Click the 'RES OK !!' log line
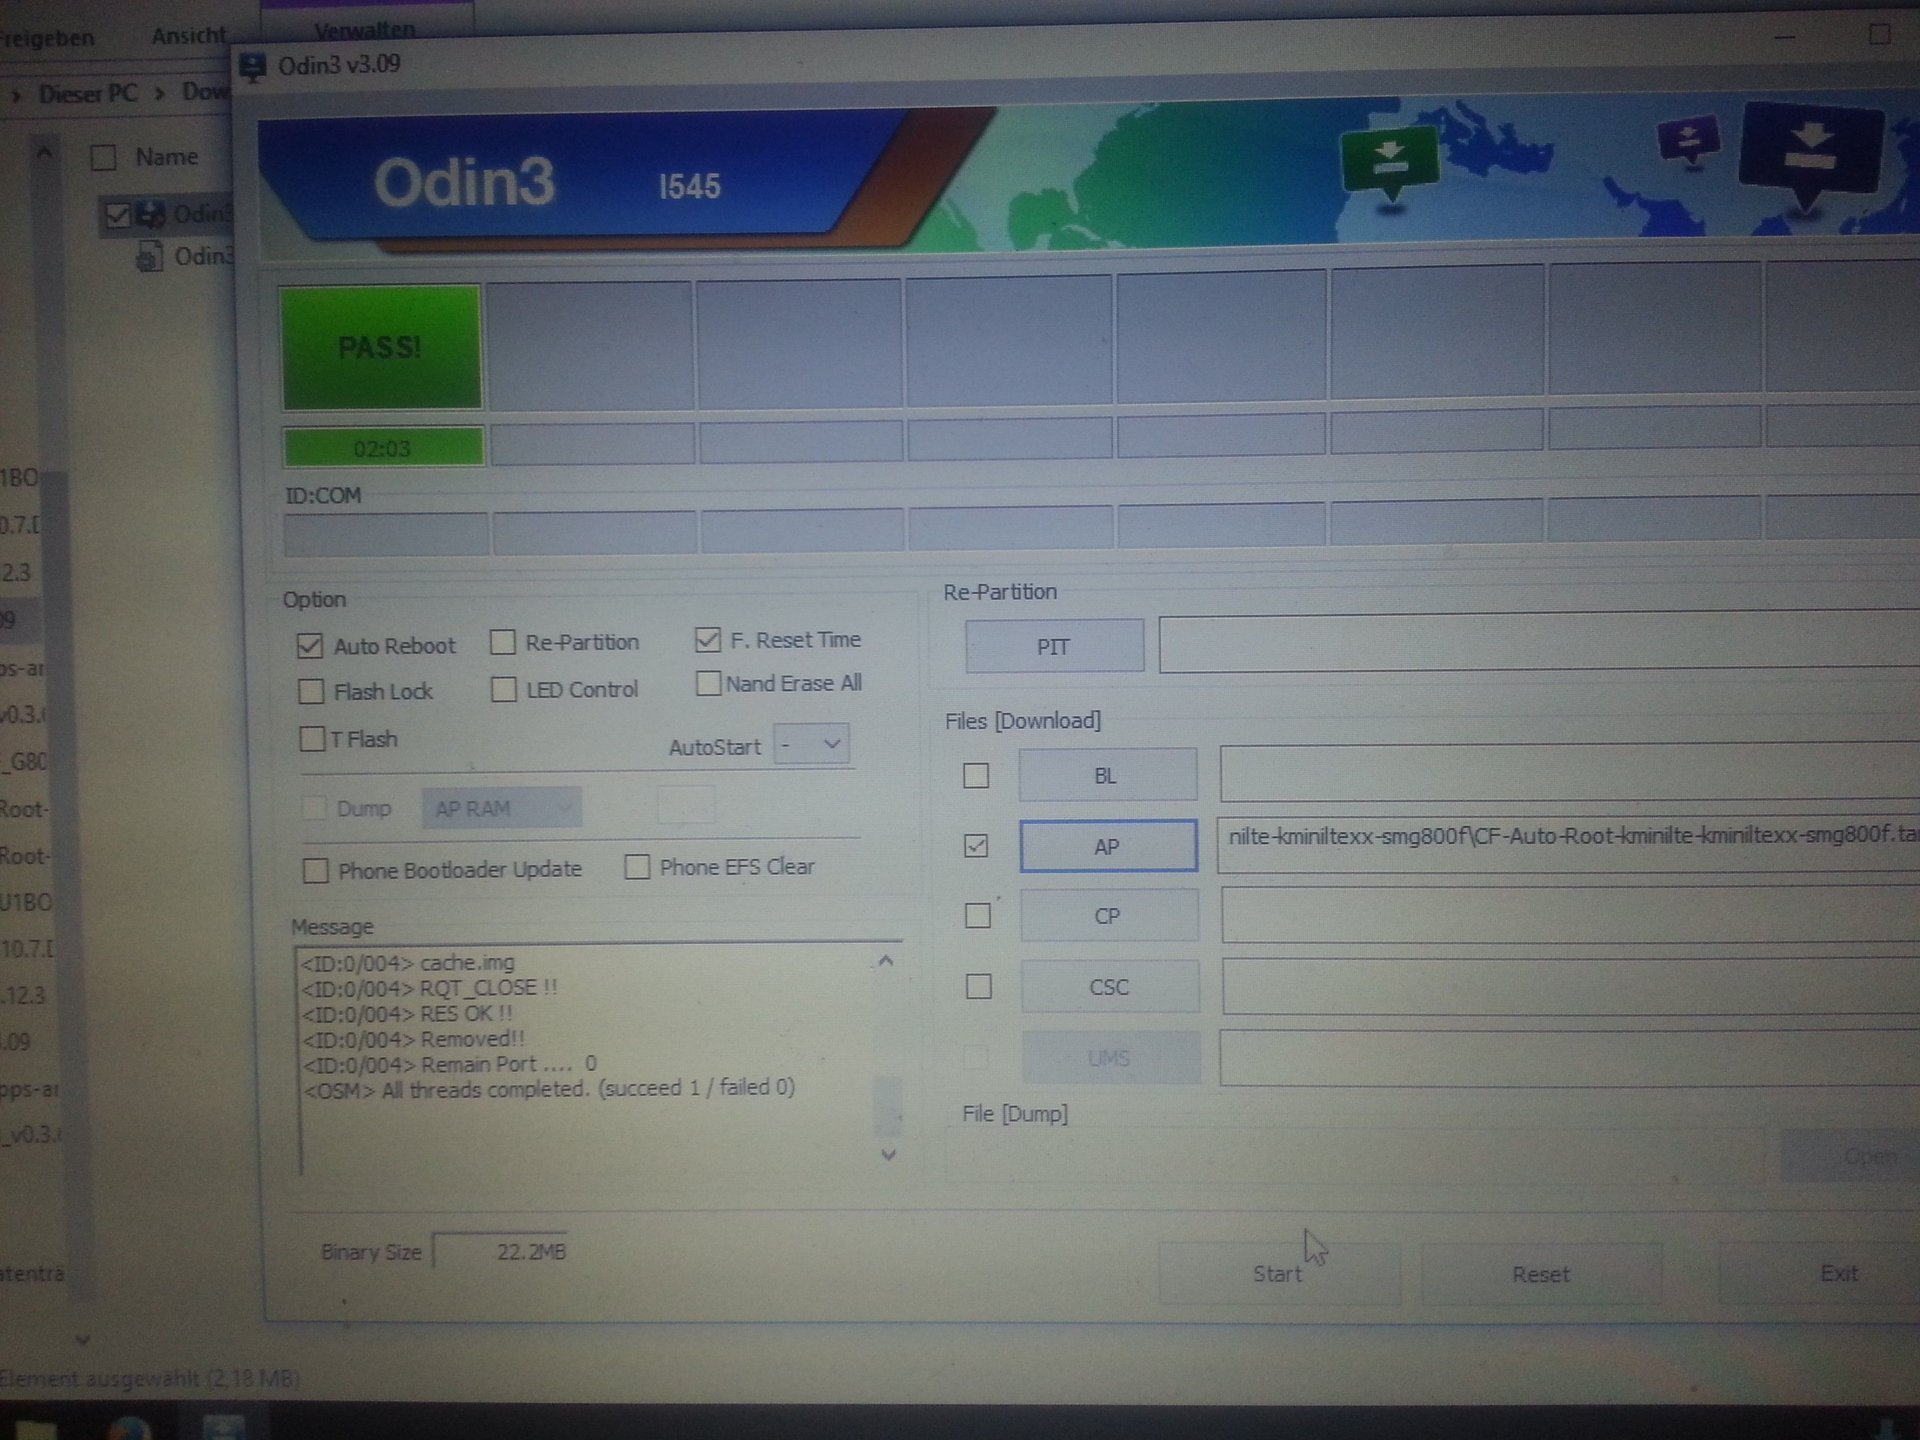The image size is (1920, 1440). [x=407, y=1013]
